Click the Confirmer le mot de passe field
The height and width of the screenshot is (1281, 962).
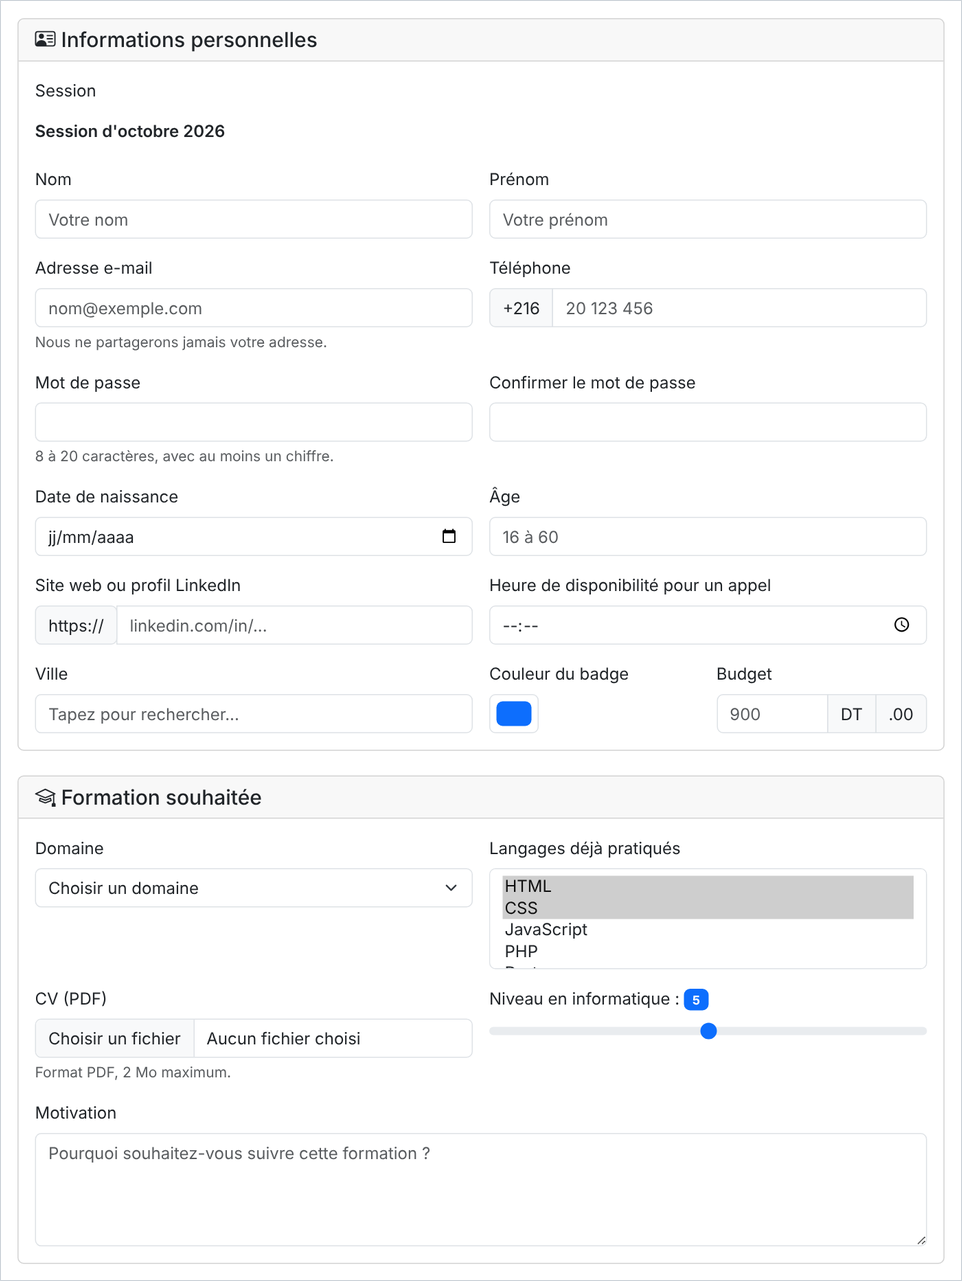pos(708,422)
